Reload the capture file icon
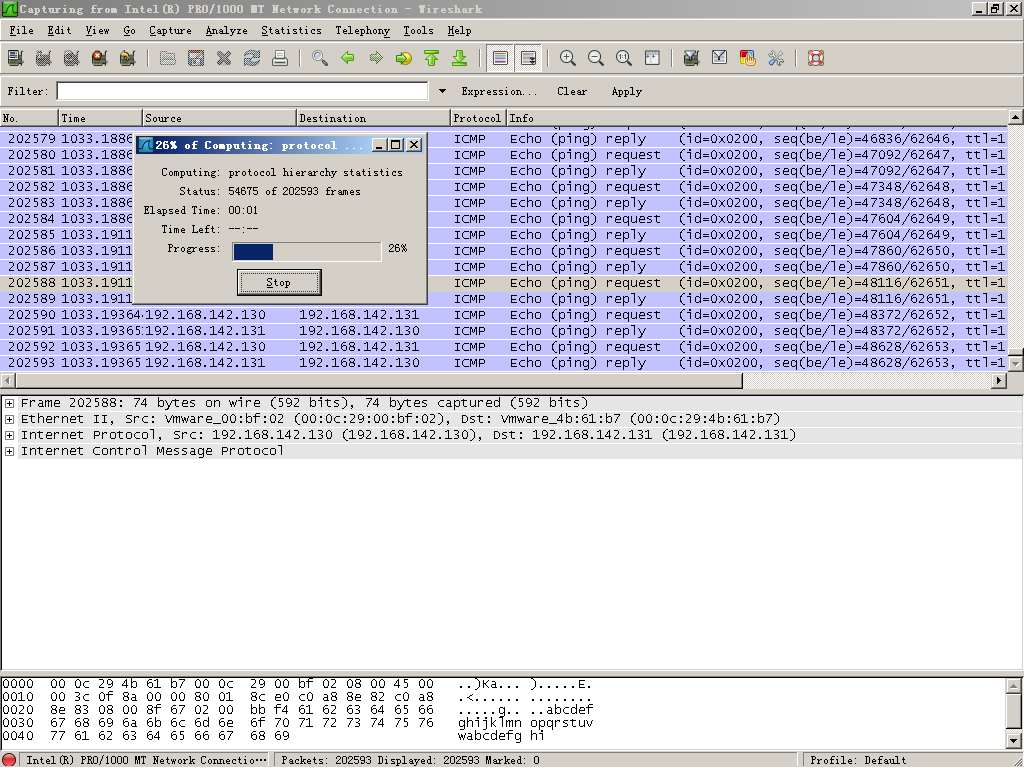 click(252, 58)
